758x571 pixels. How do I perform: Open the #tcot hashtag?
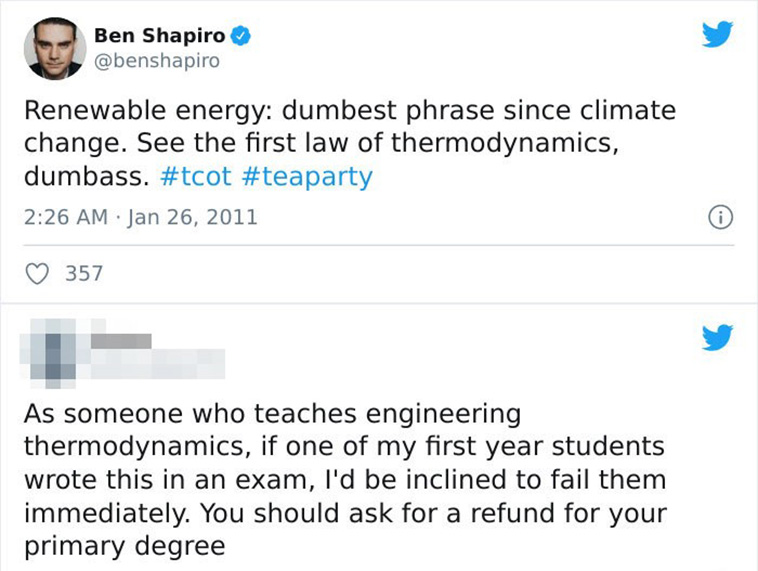pyautogui.click(x=195, y=176)
